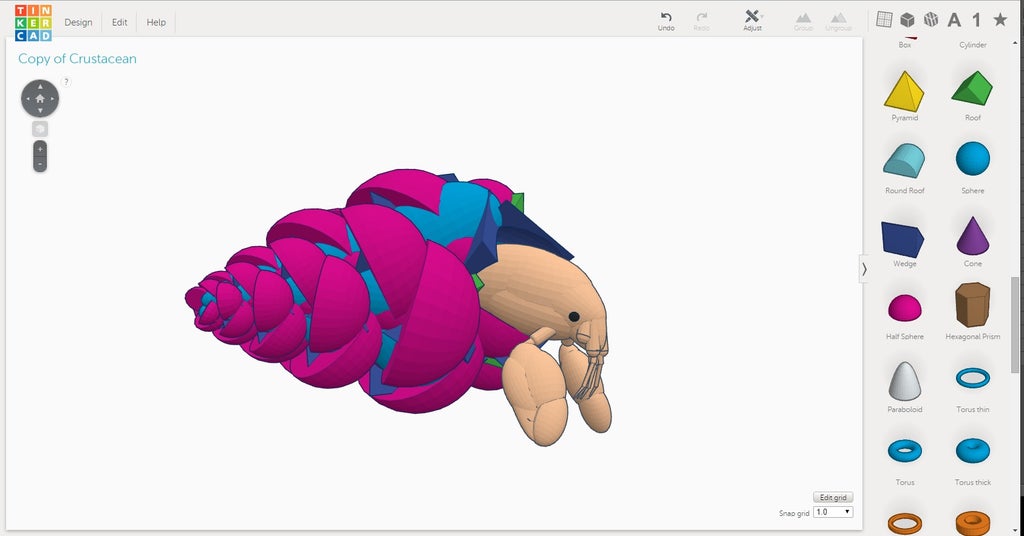Rotate view right with navigation arrow
This screenshot has height=536, width=1024.
[52, 99]
